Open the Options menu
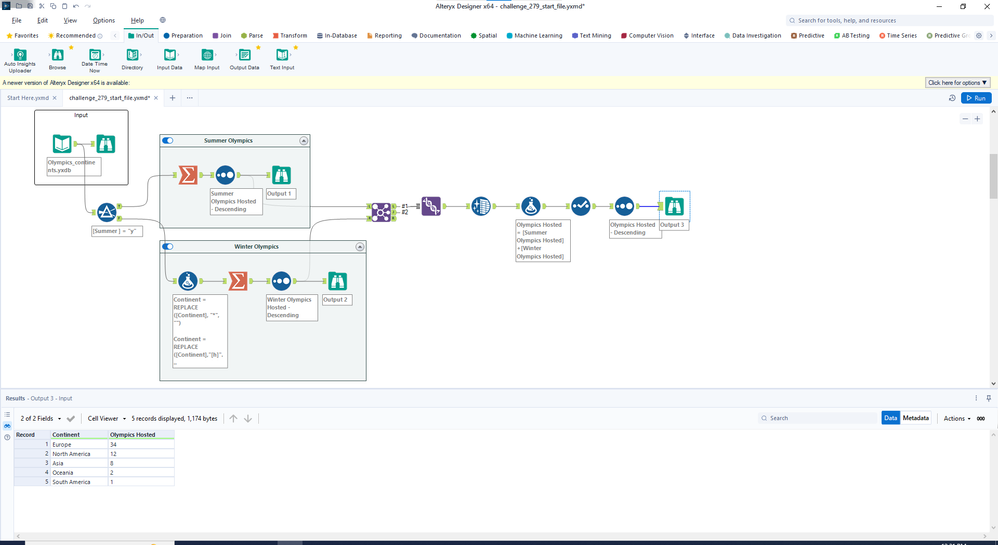Screen dimensions: 998x545 point(104,20)
